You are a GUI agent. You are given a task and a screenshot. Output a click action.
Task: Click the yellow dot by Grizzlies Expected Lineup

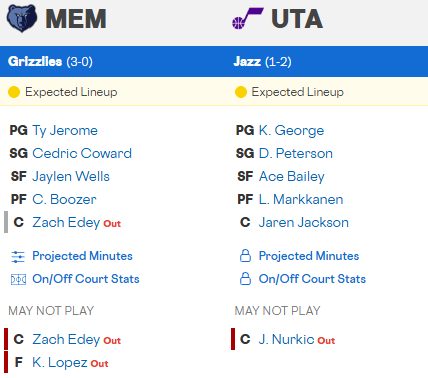(14, 92)
